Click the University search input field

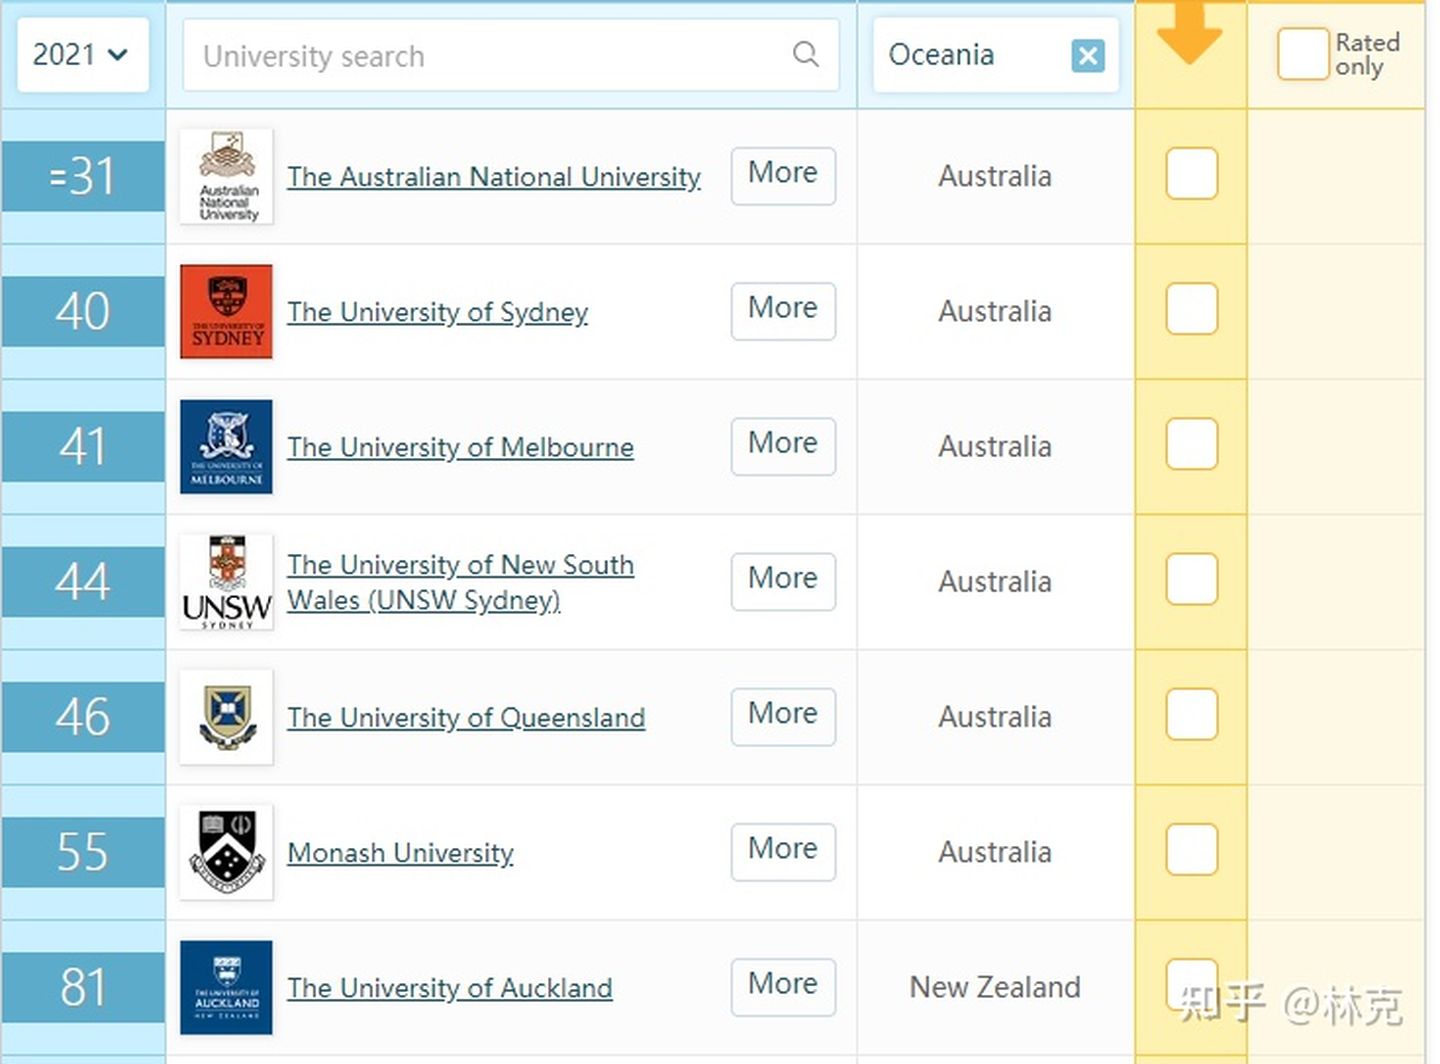tap(510, 56)
